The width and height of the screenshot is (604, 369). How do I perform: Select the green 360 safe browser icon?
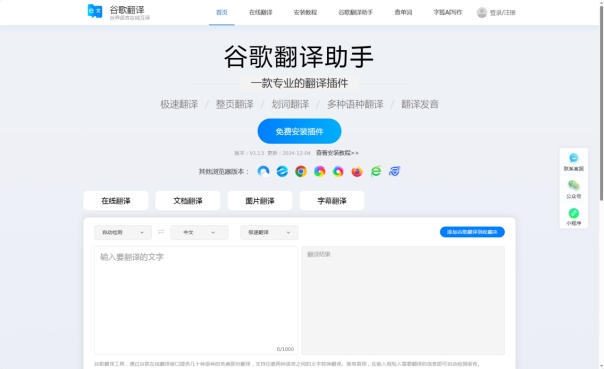tap(376, 171)
